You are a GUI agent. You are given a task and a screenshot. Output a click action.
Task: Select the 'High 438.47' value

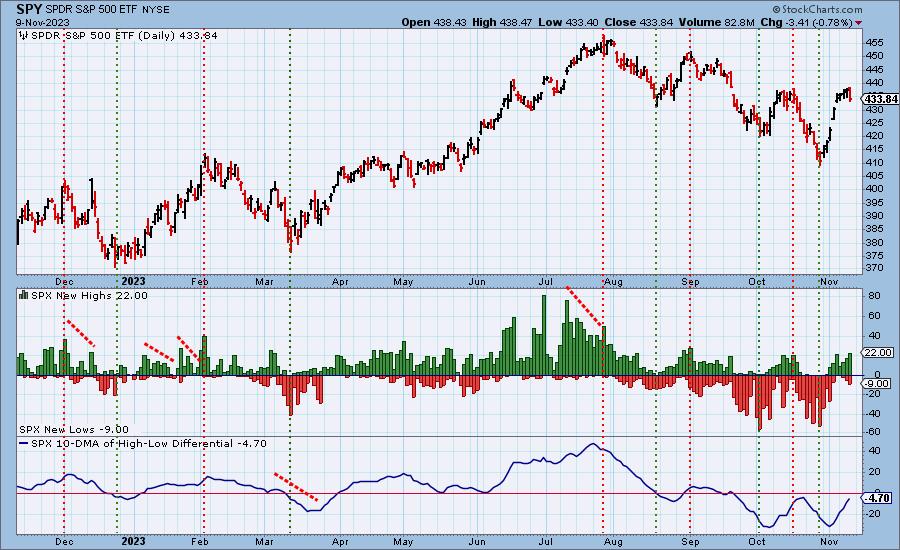[x=503, y=22]
